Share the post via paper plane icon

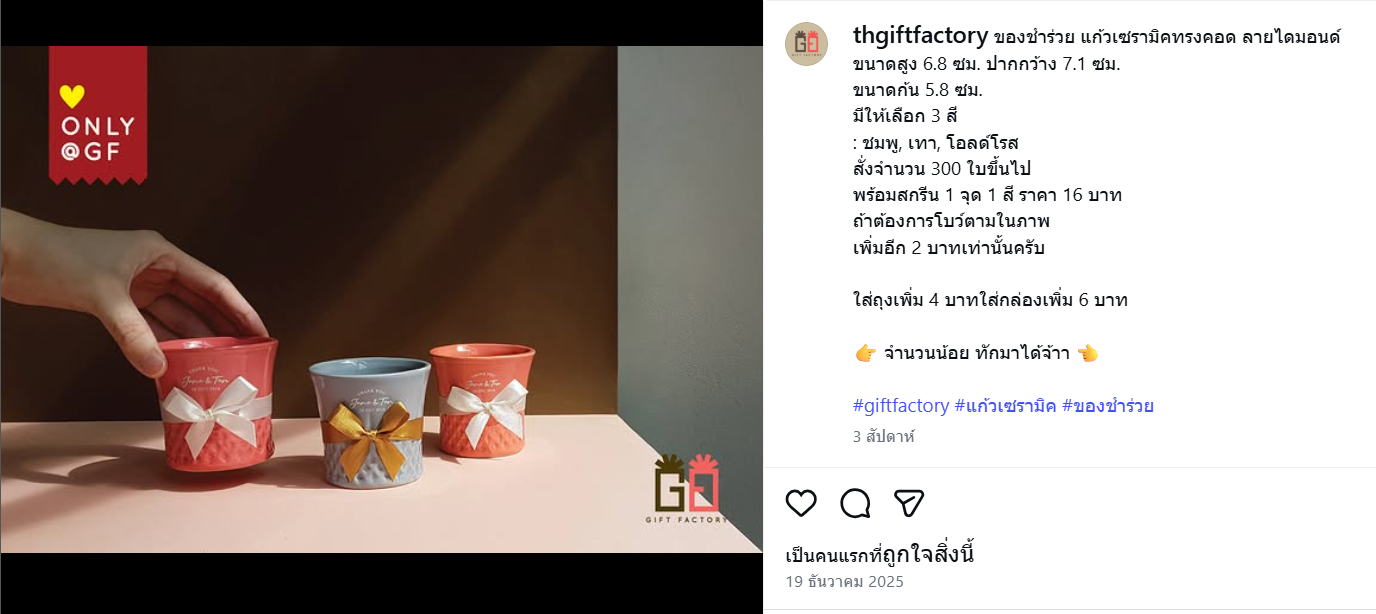tap(908, 503)
